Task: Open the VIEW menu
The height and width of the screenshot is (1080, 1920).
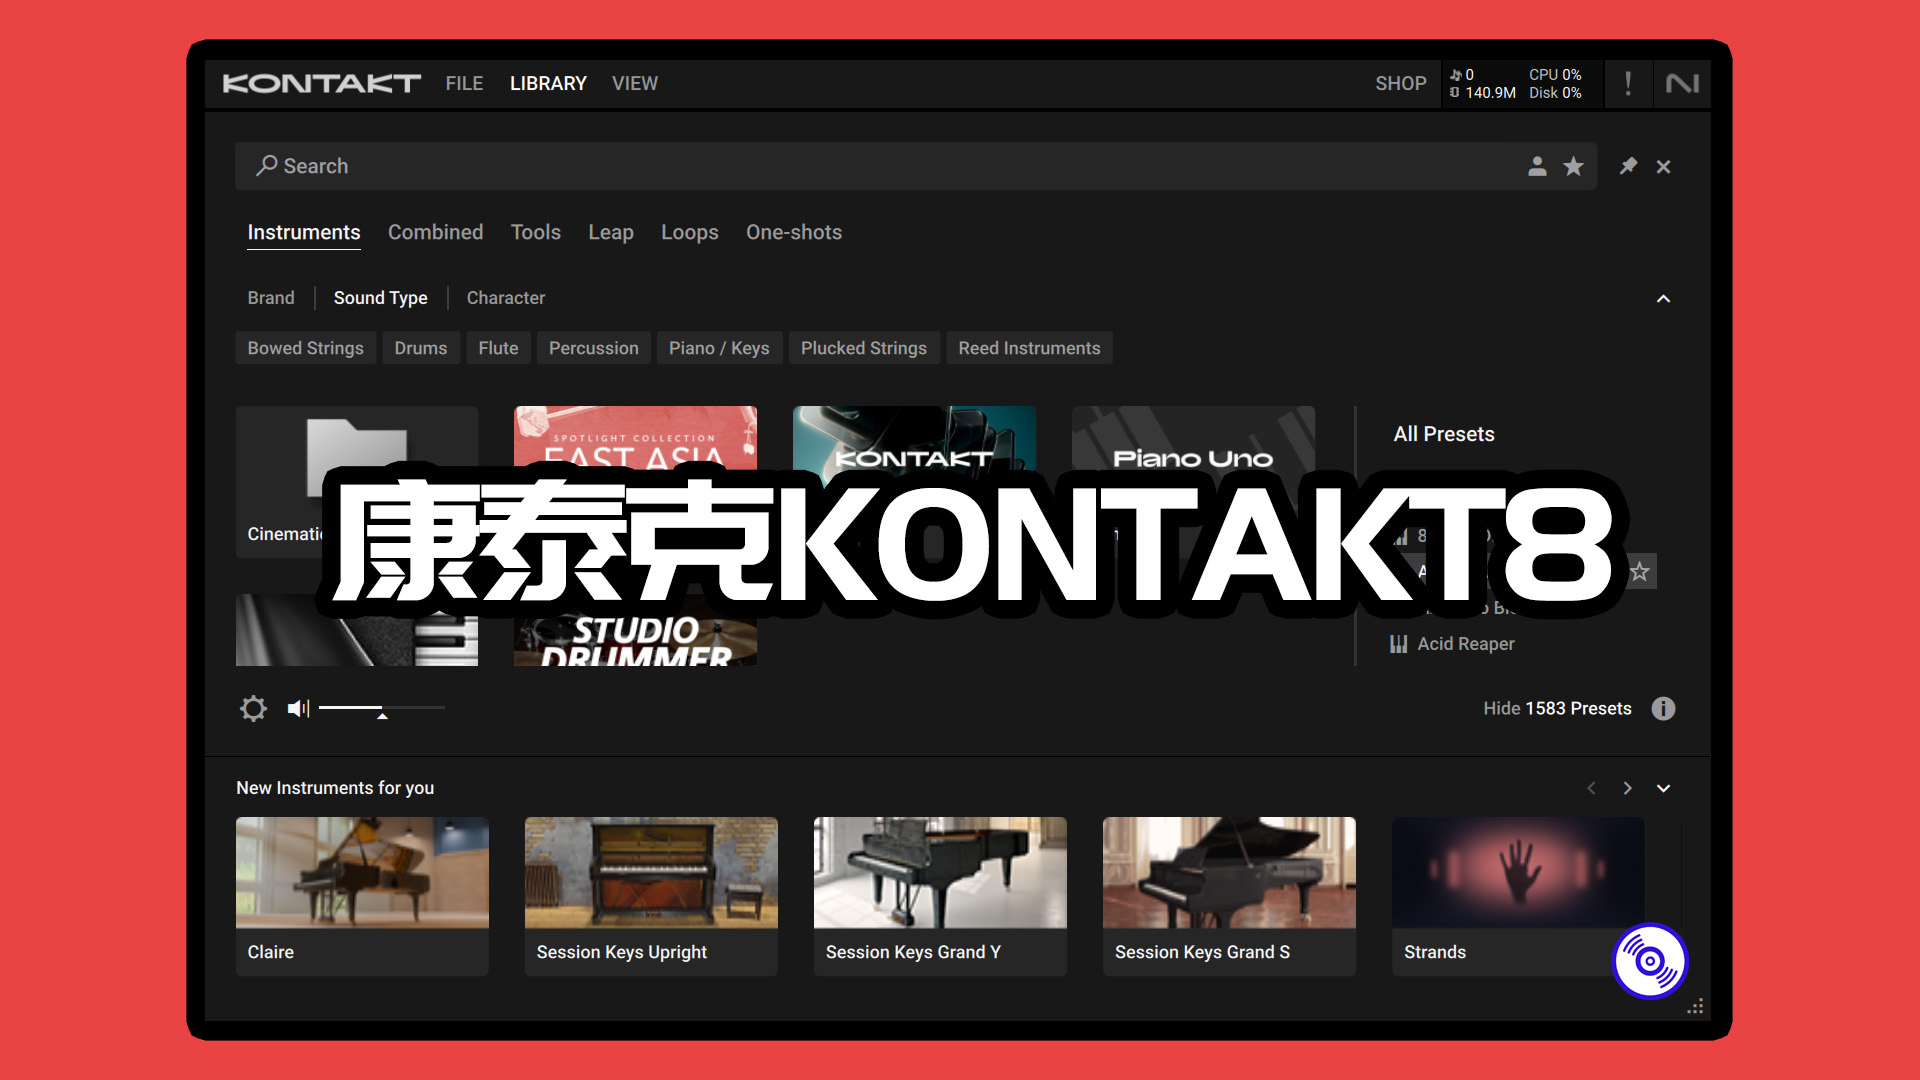Action: (x=635, y=84)
